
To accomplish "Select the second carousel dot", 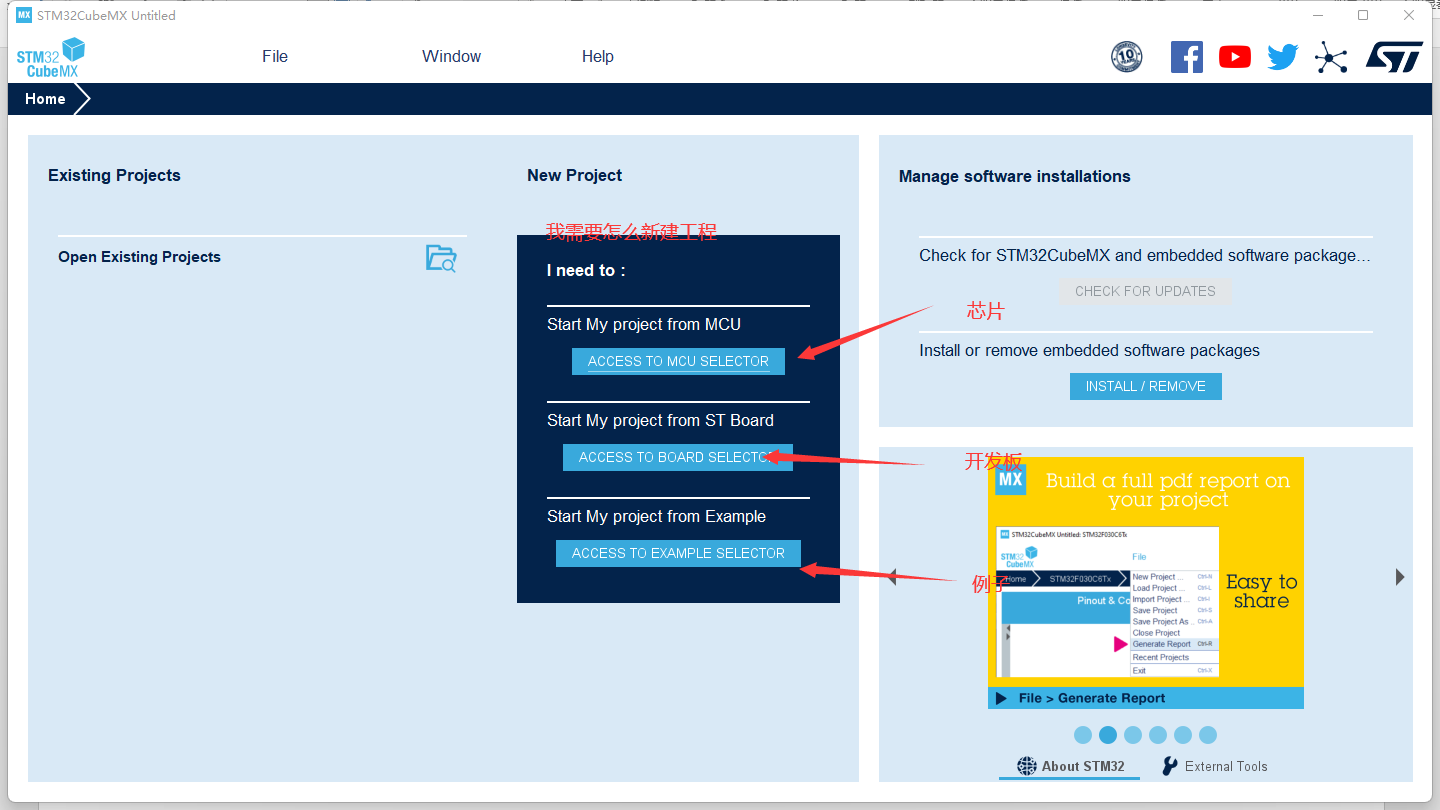I will point(1108,735).
